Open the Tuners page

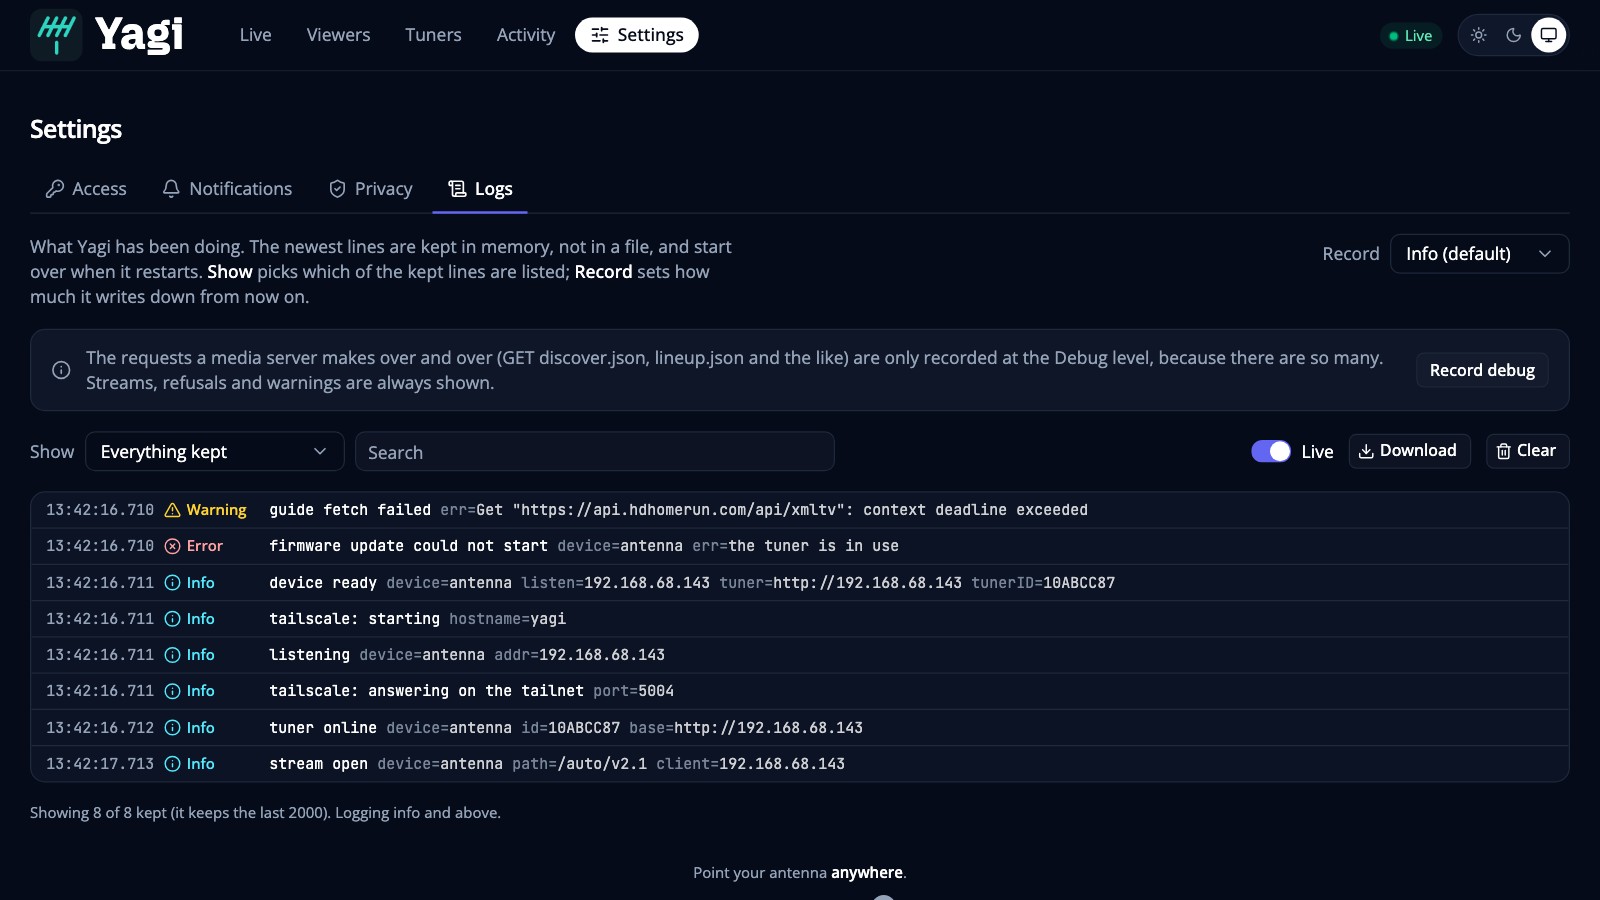[433, 35]
